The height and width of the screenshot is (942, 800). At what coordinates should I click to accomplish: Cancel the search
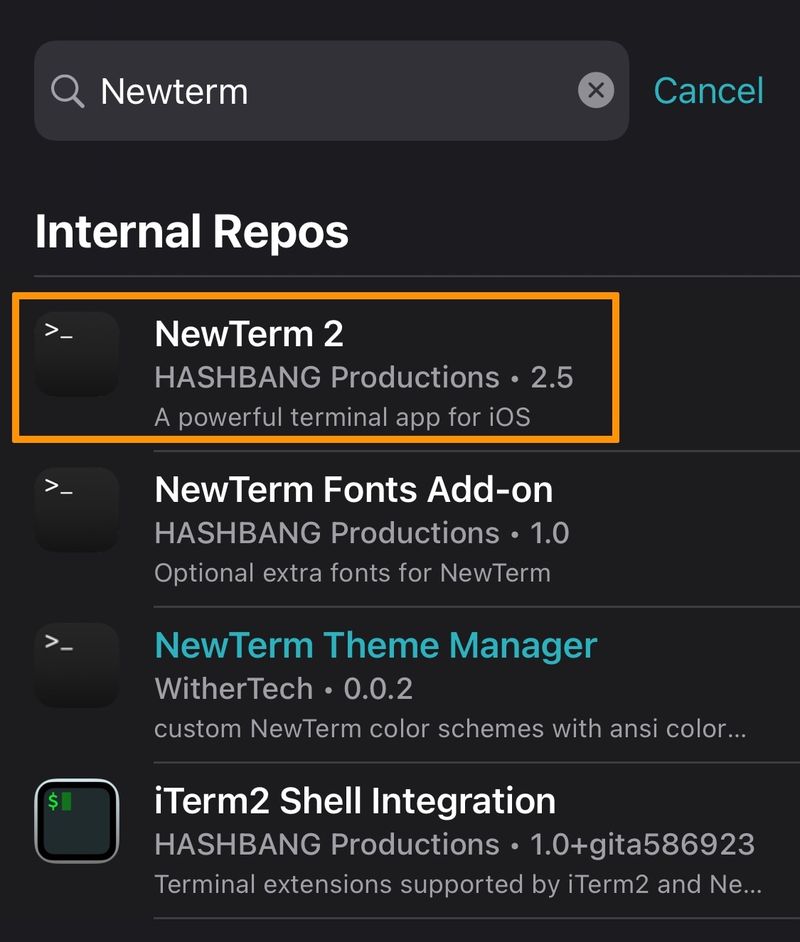click(708, 91)
